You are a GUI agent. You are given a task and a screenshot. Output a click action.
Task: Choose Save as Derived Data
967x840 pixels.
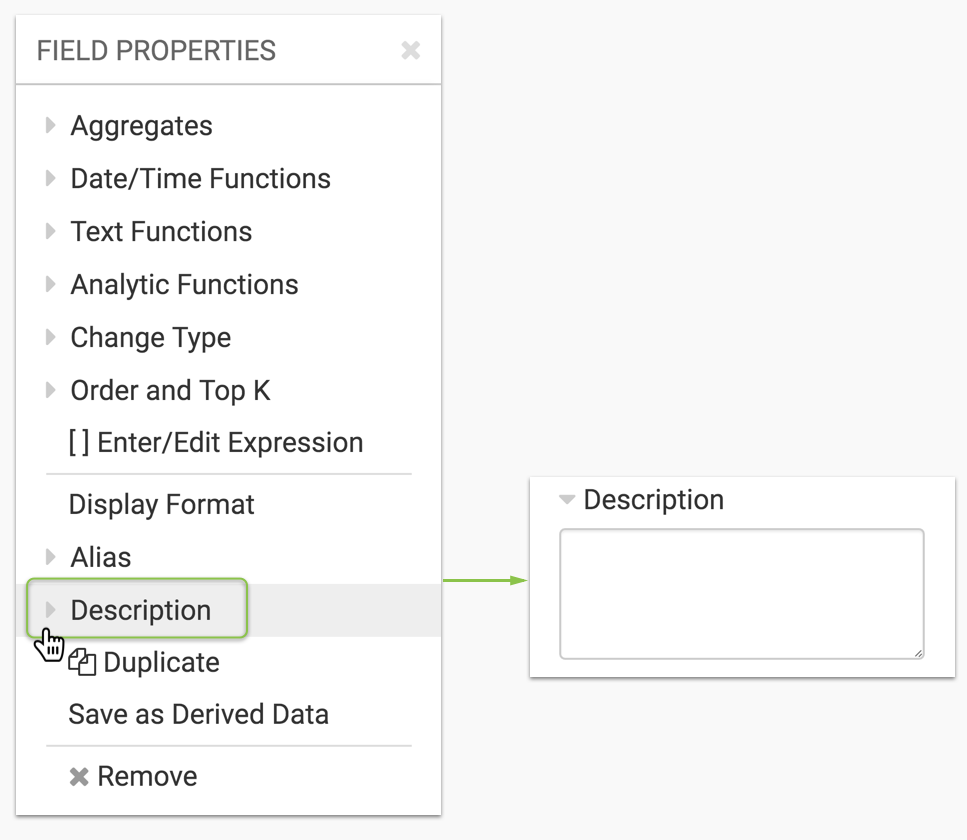(198, 715)
